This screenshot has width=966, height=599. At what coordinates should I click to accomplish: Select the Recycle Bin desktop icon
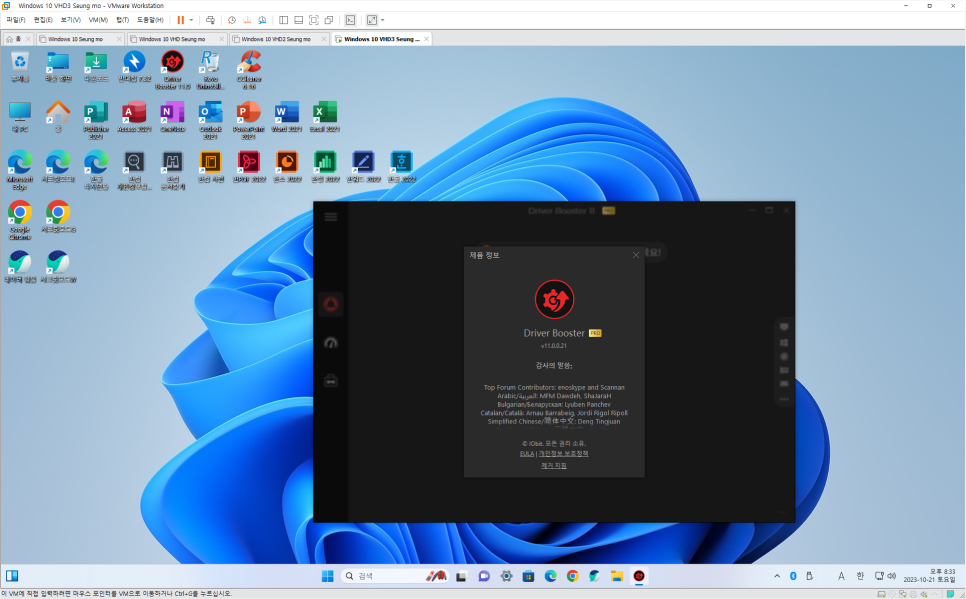20,67
